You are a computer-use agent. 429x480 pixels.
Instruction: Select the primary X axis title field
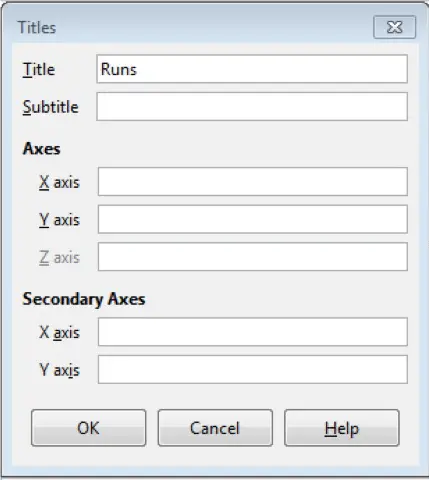pyautogui.click(x=253, y=182)
